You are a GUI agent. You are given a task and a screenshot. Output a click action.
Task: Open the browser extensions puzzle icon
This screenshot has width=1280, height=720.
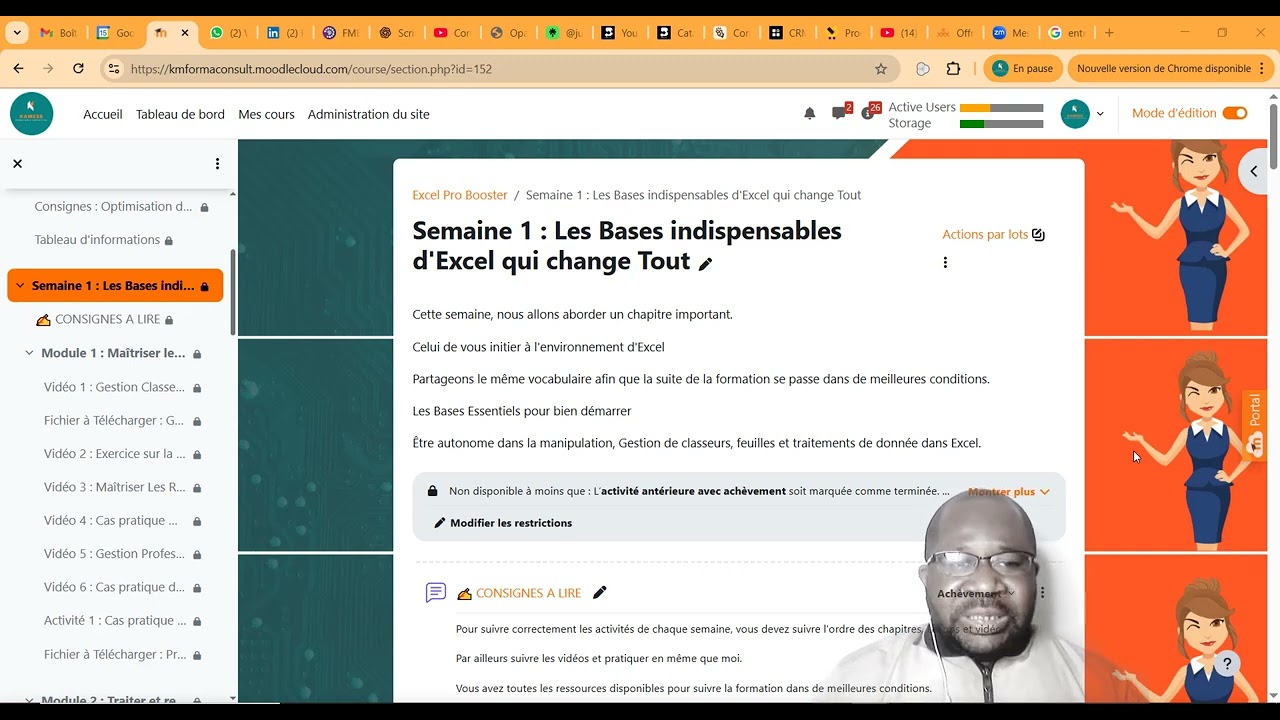pyautogui.click(x=953, y=69)
